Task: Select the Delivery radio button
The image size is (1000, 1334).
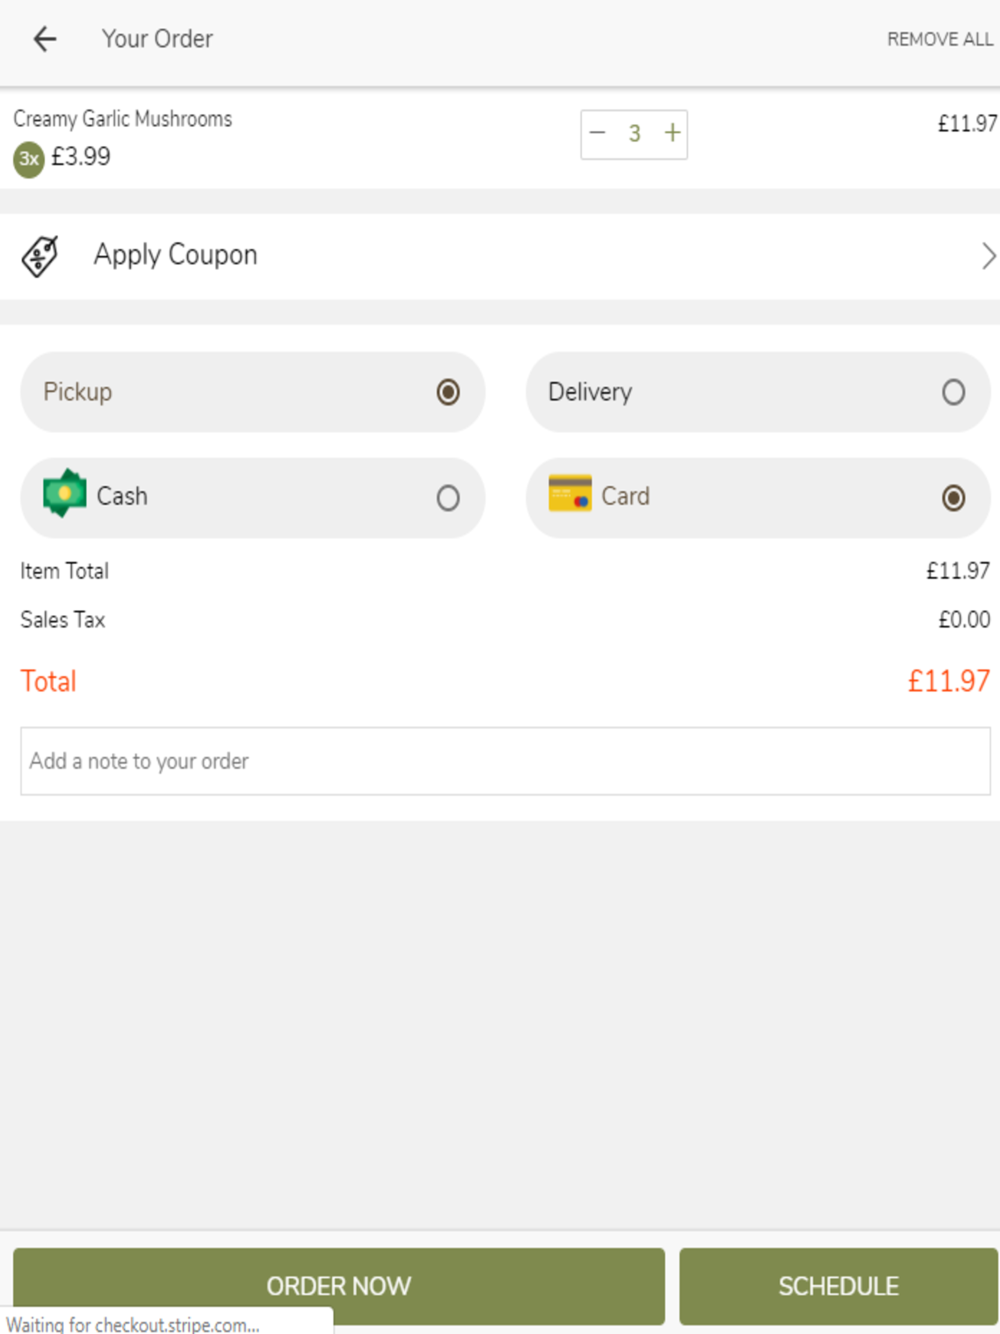Action: pyautogui.click(x=953, y=392)
